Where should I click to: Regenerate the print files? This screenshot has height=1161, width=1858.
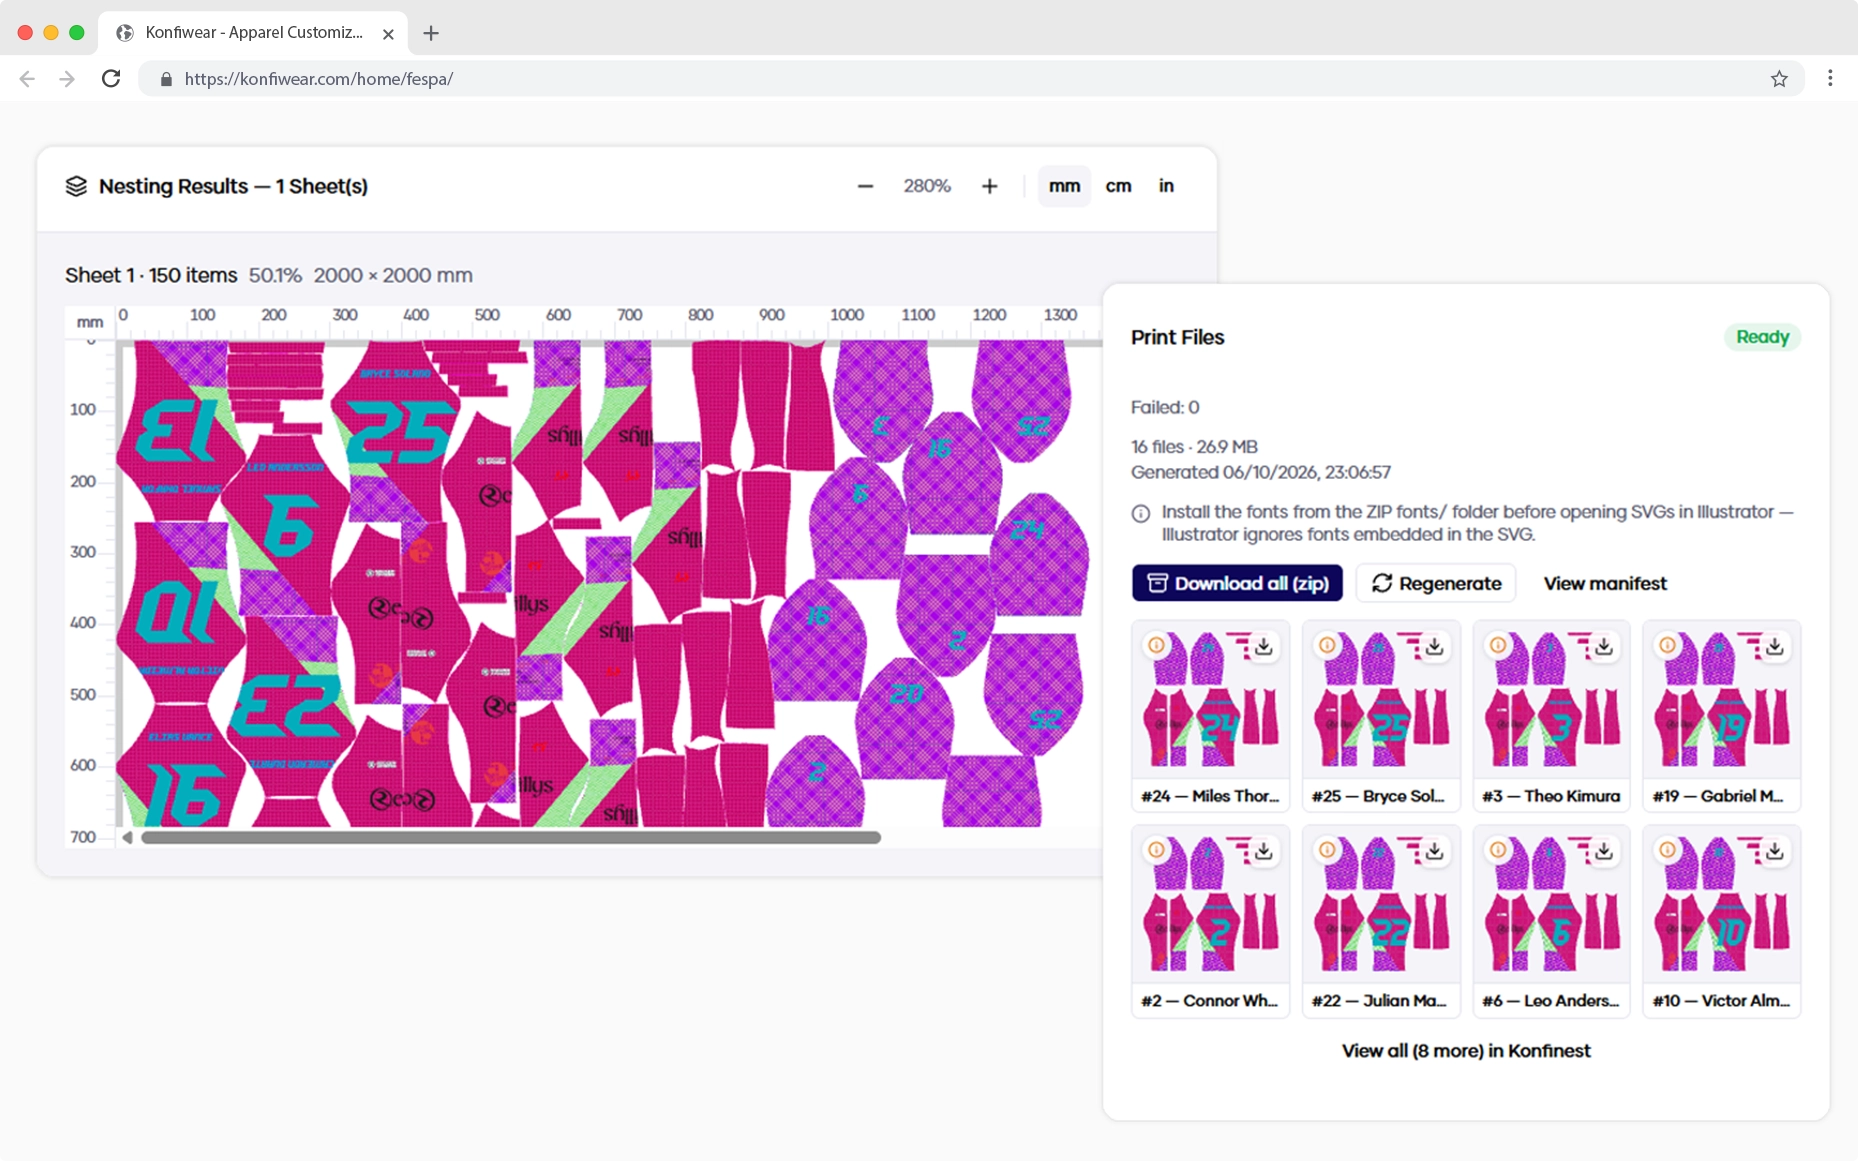1436,583
